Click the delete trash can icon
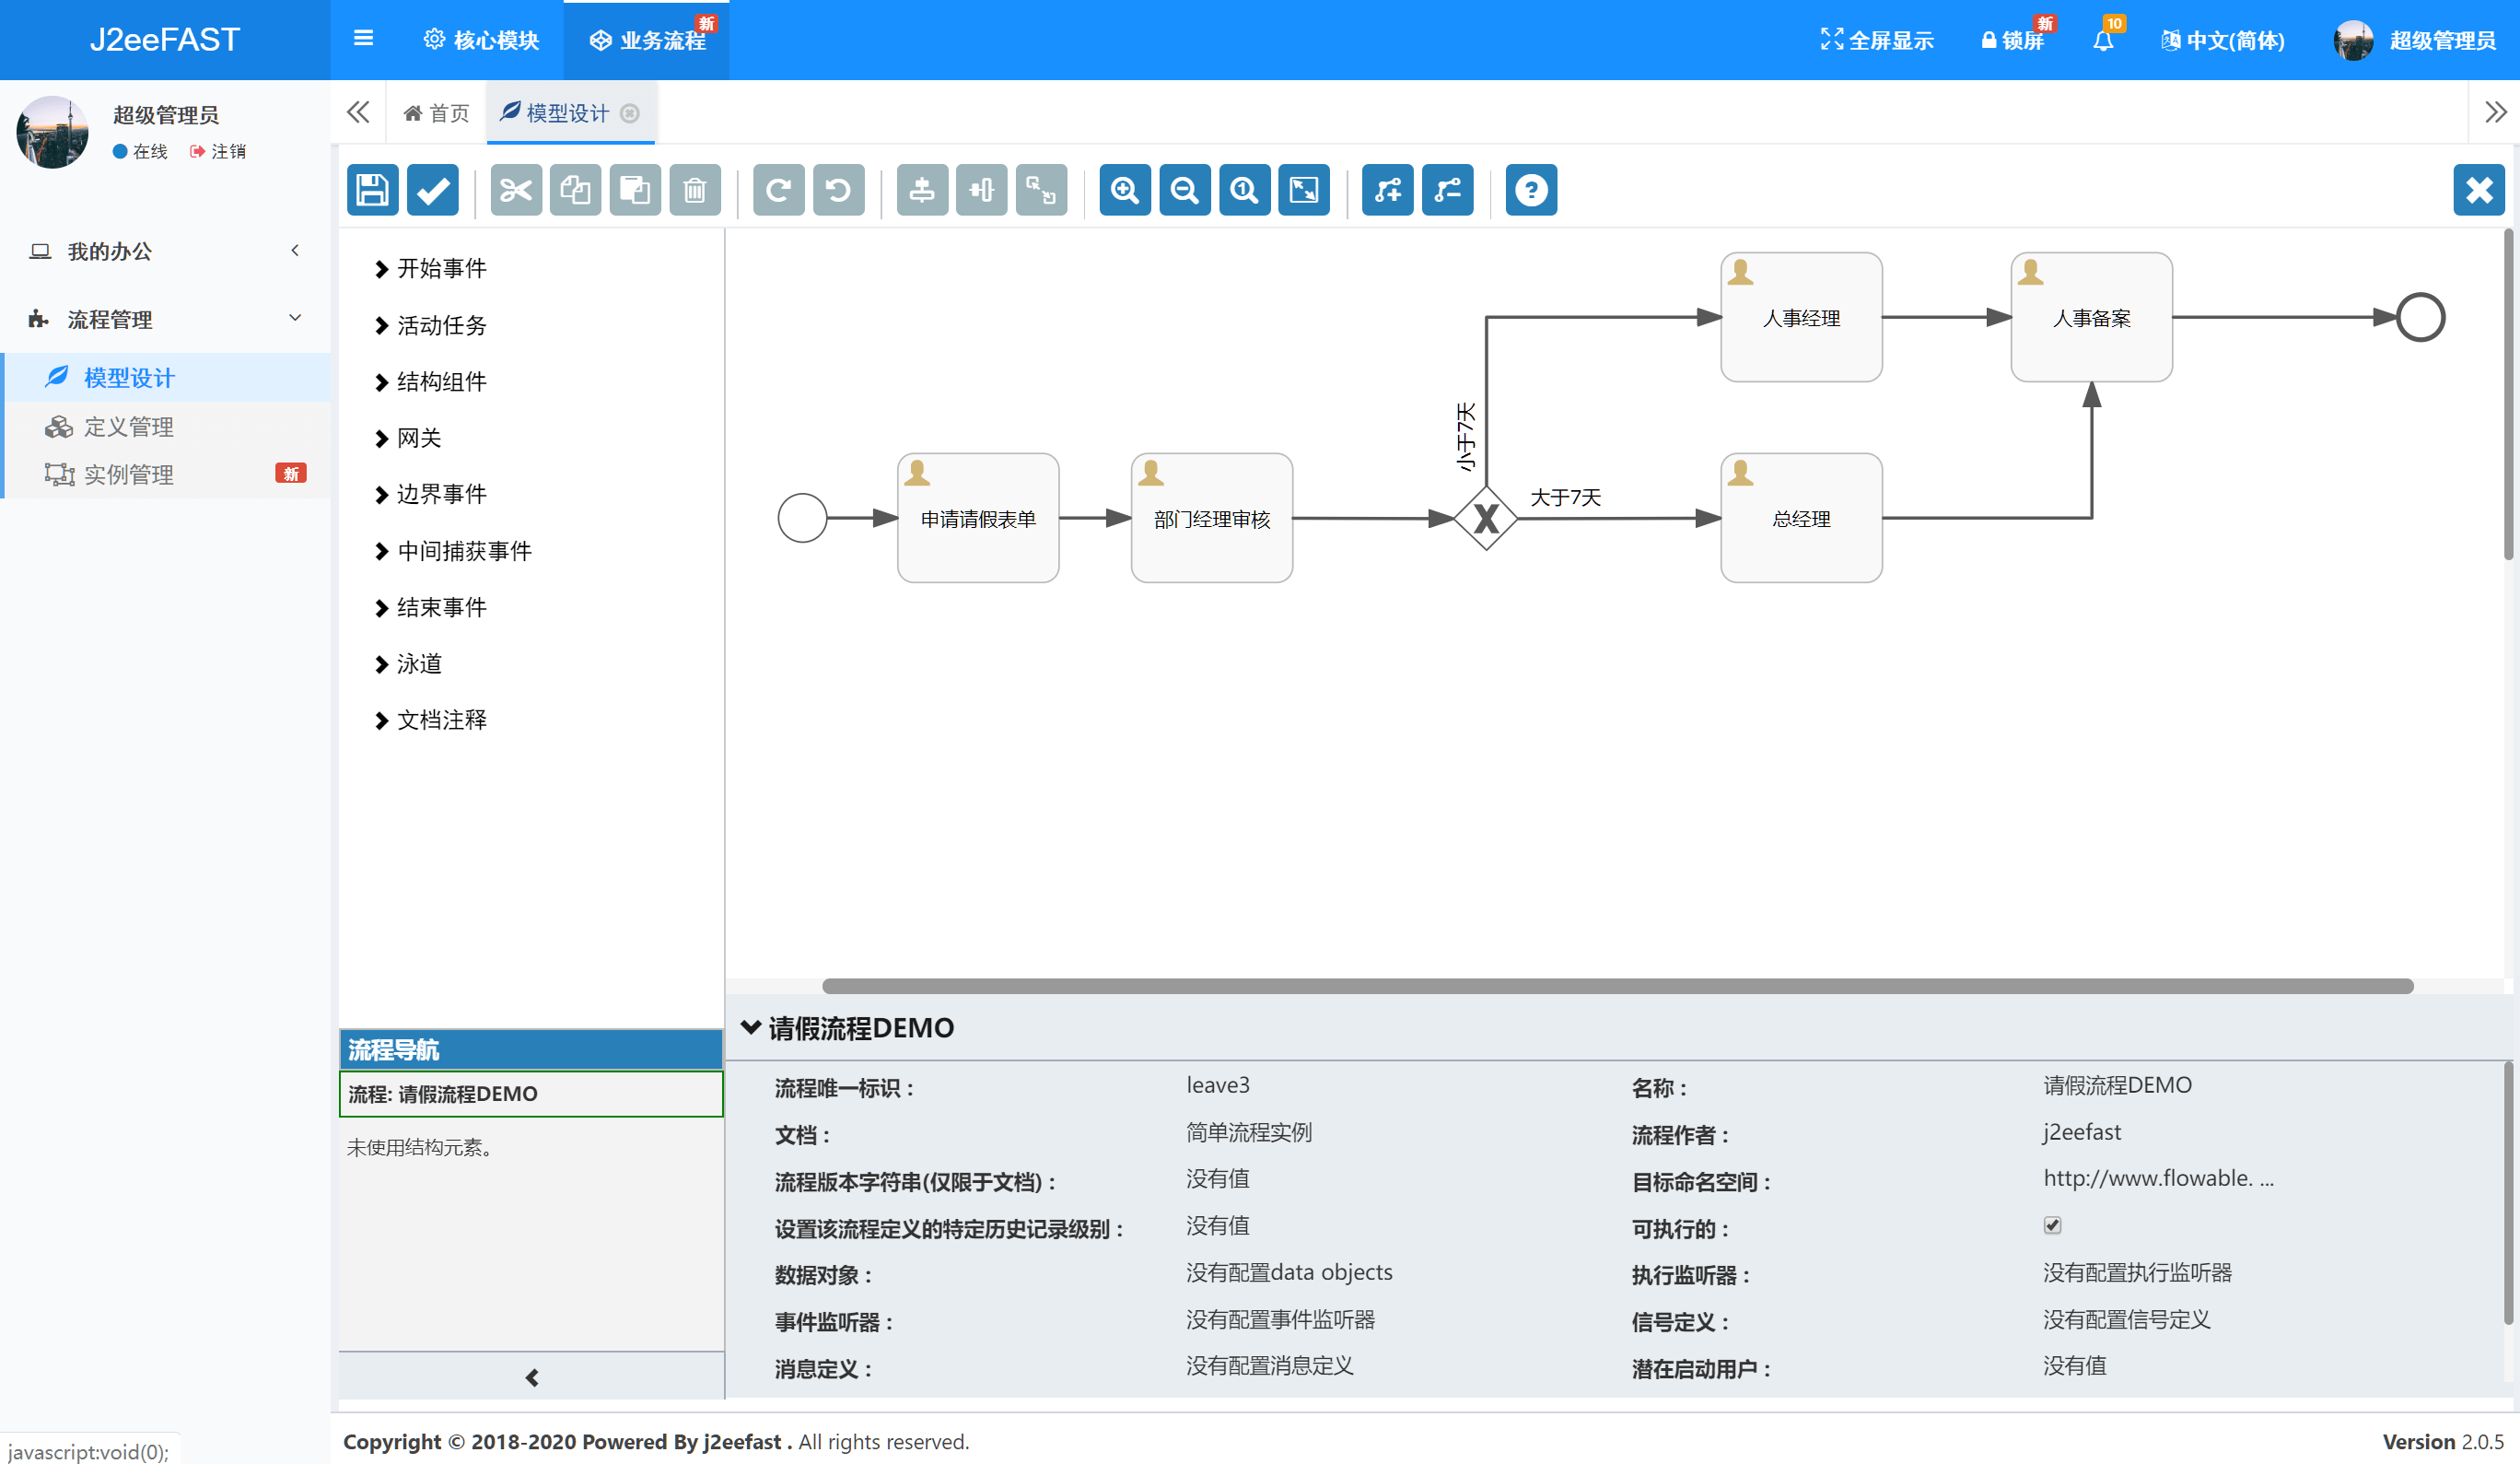The width and height of the screenshot is (2520, 1464). [694, 190]
